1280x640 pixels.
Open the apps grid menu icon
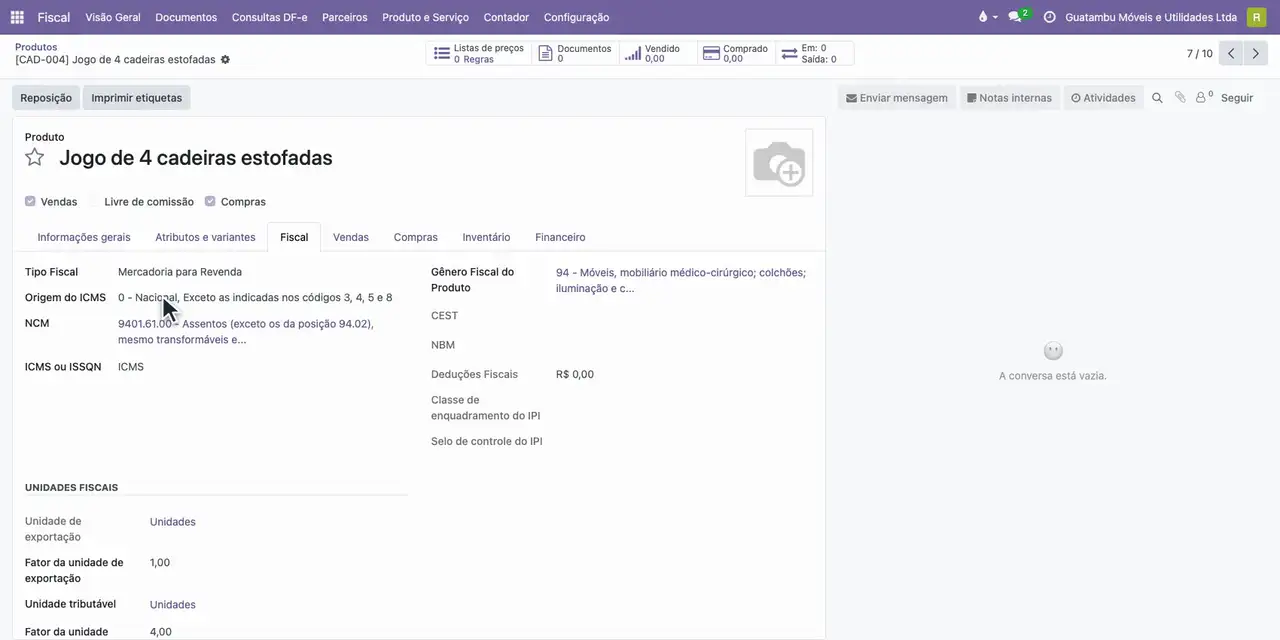click(x=17, y=17)
